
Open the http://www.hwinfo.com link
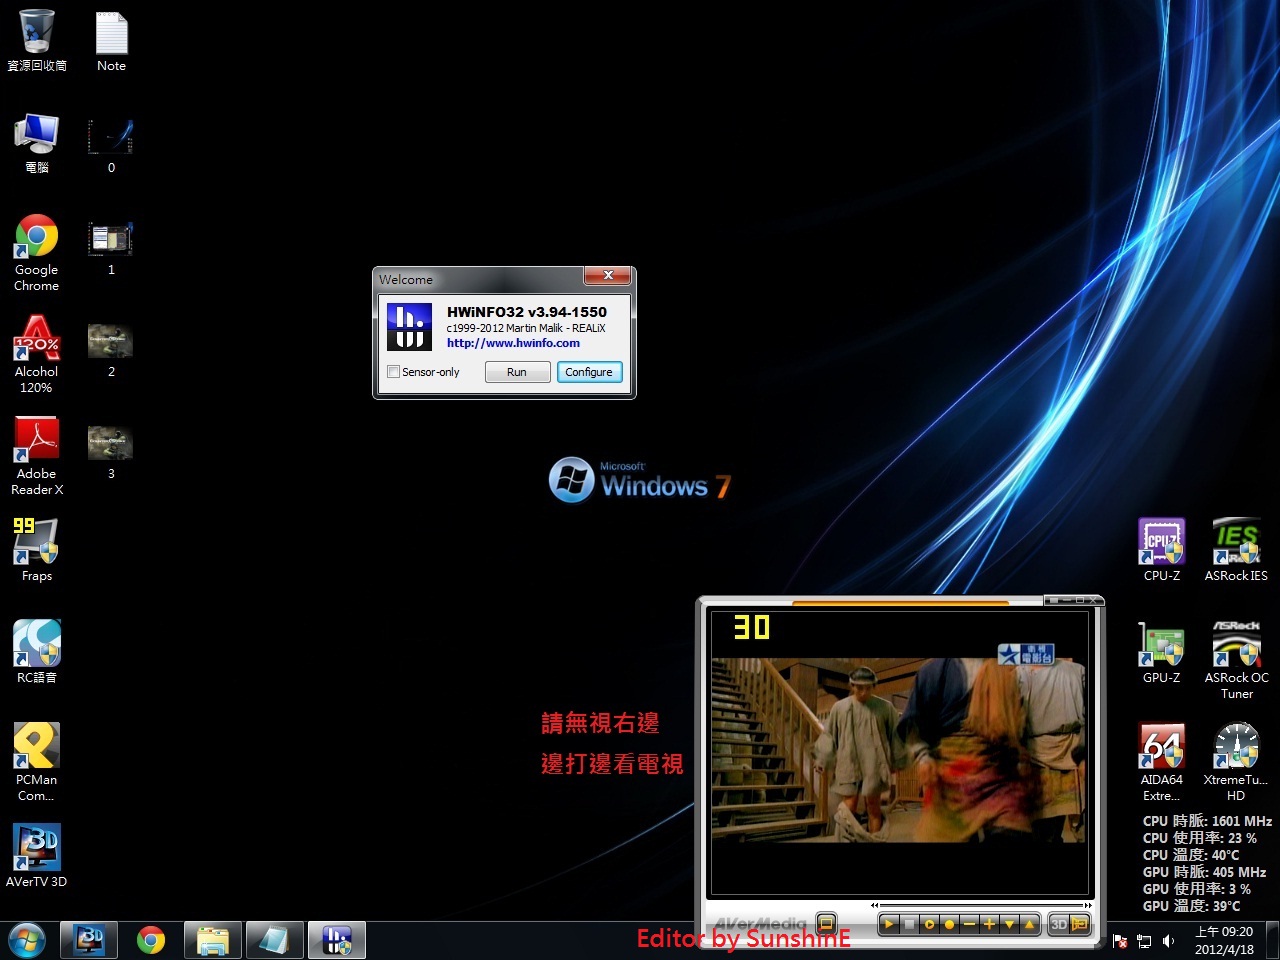coord(513,343)
